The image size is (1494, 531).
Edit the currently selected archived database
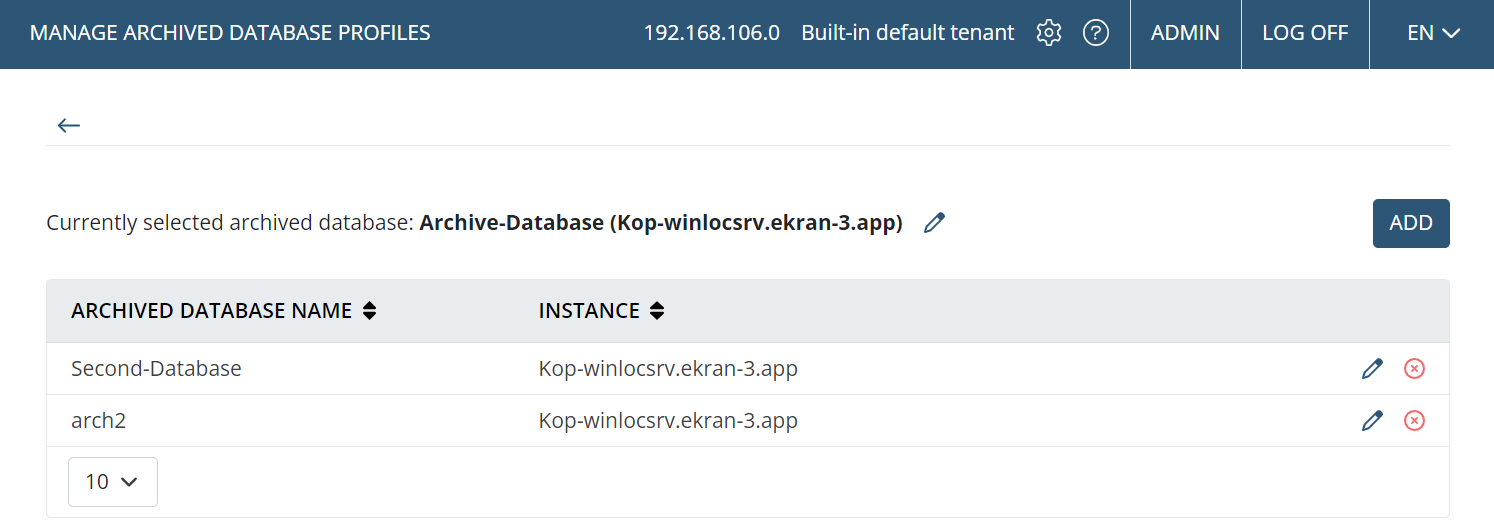[934, 223]
